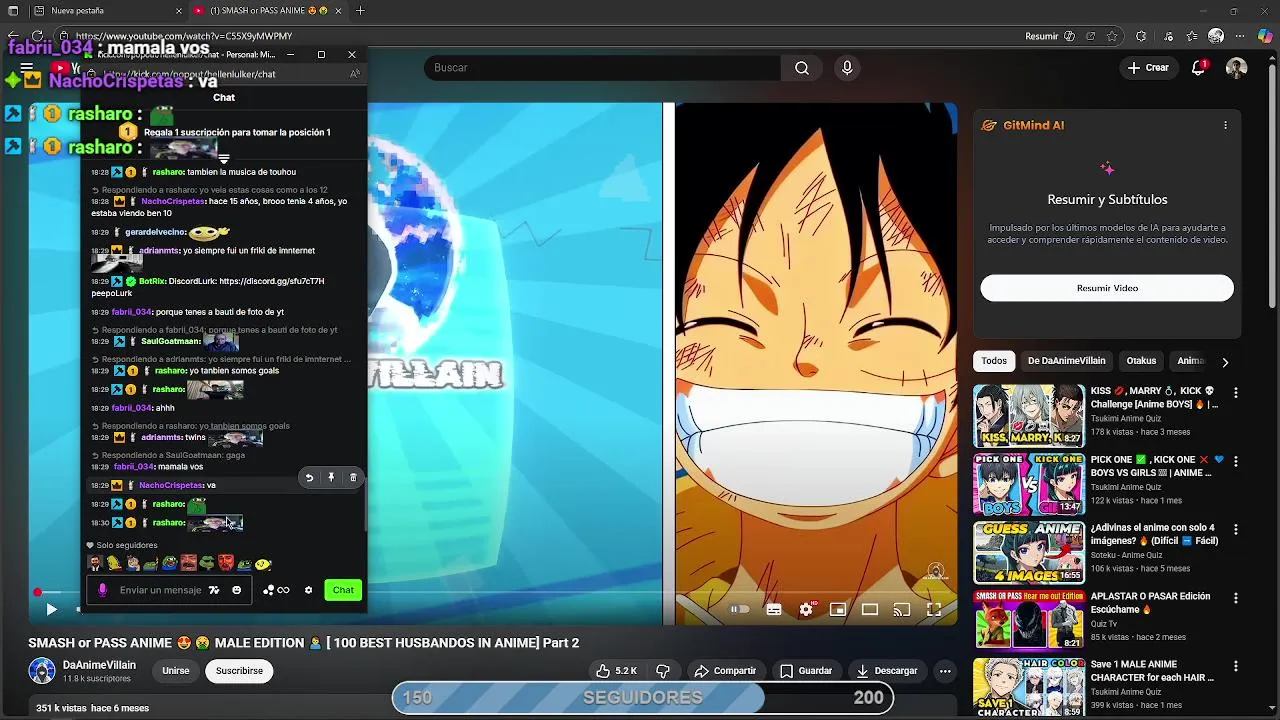1280x720 pixels.
Task: Collapse the gift subscription banner in chat
Action: tap(224, 159)
